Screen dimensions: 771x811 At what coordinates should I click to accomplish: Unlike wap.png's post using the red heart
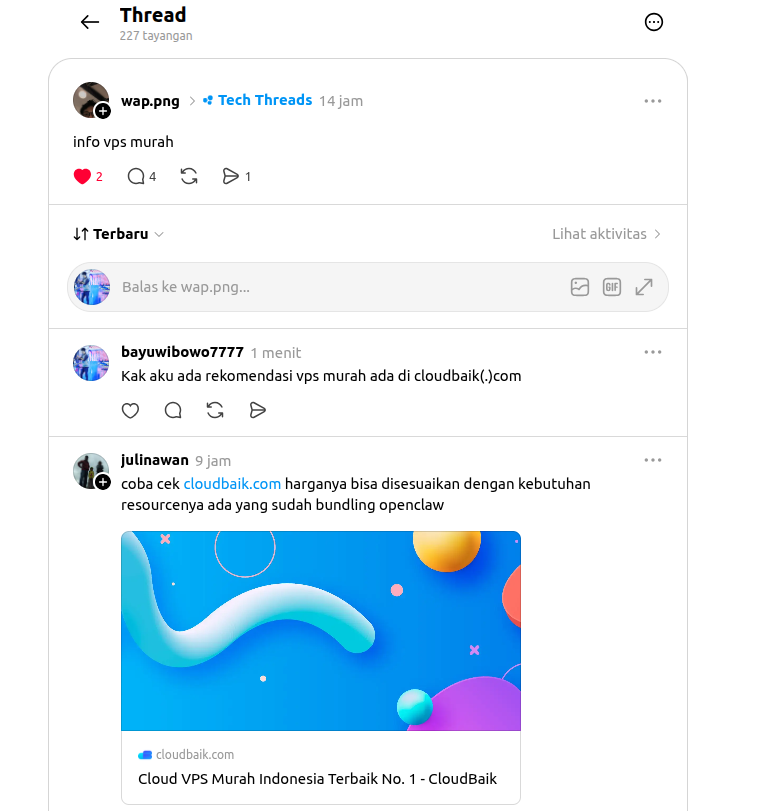82,176
